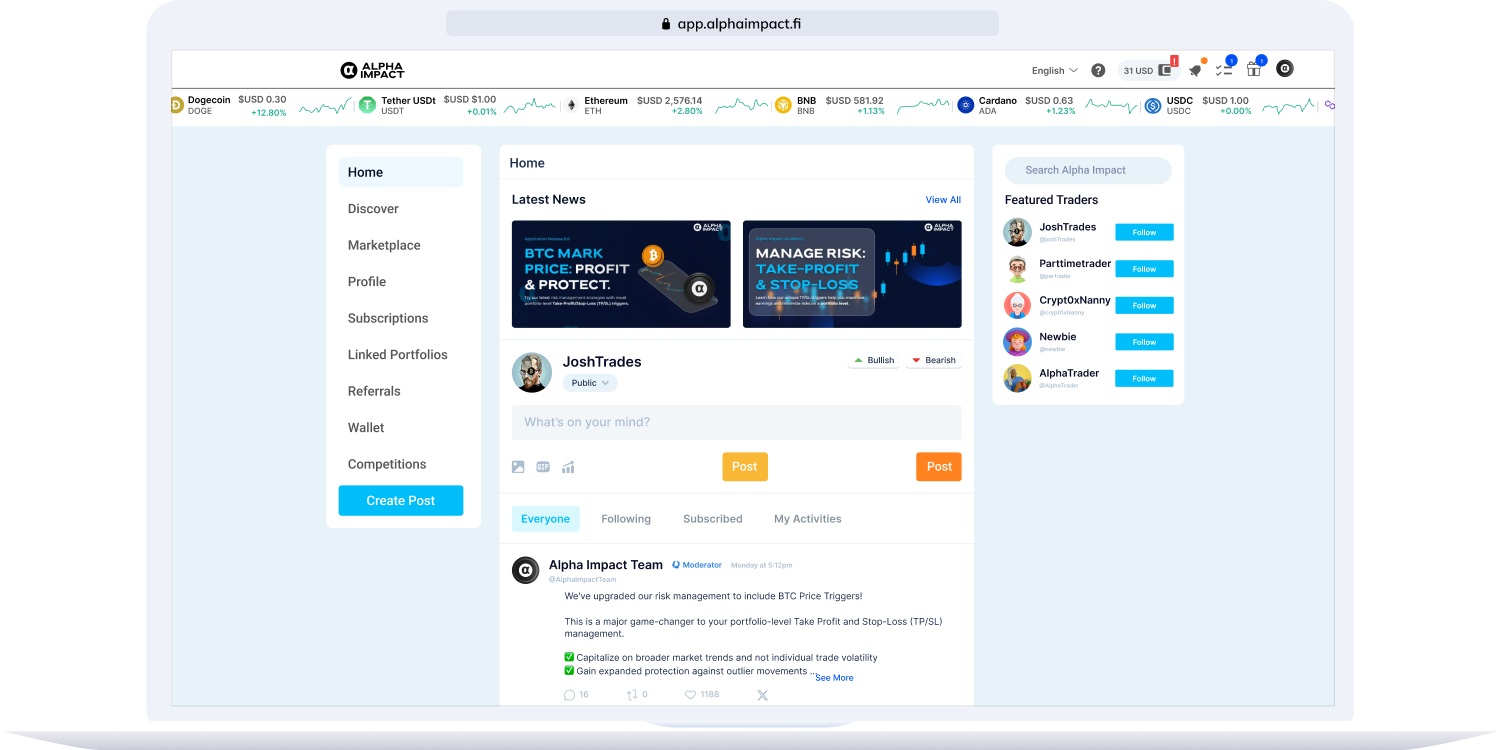Switch to the Following feed tab
The height and width of the screenshot is (750, 1502).
click(x=626, y=519)
